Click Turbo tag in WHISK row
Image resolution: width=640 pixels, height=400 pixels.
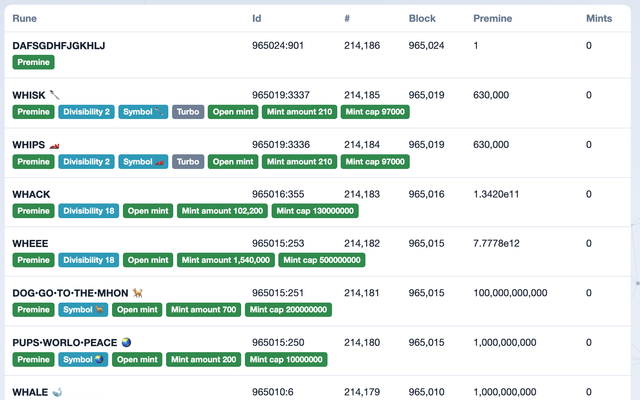[x=188, y=112]
